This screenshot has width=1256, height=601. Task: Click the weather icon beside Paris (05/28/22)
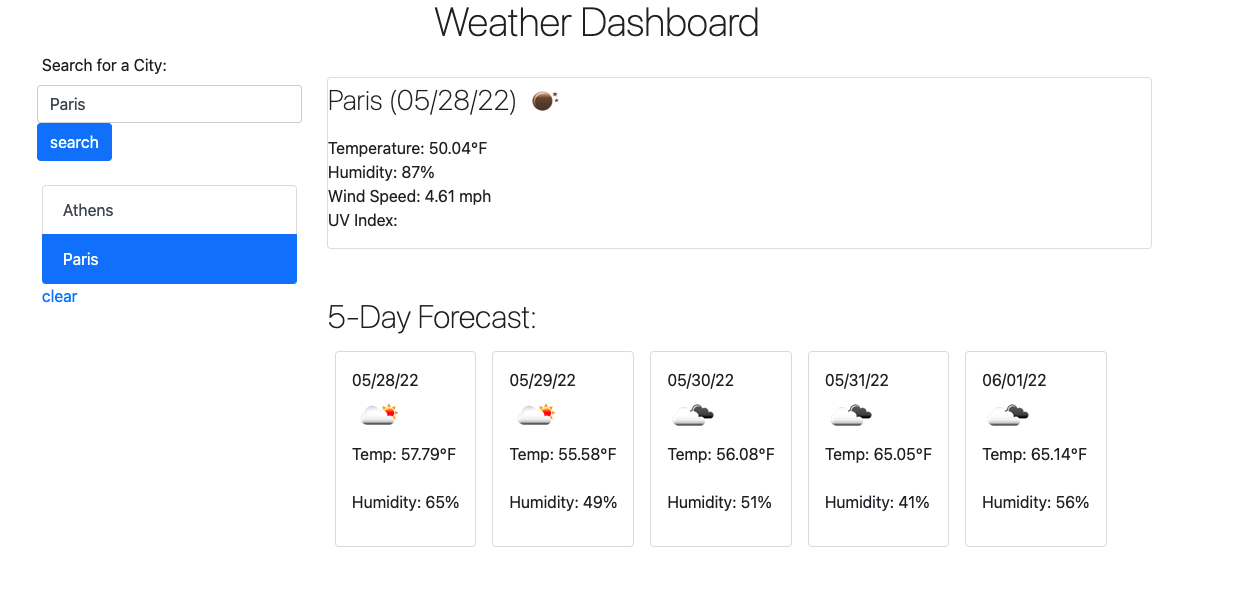[543, 99]
